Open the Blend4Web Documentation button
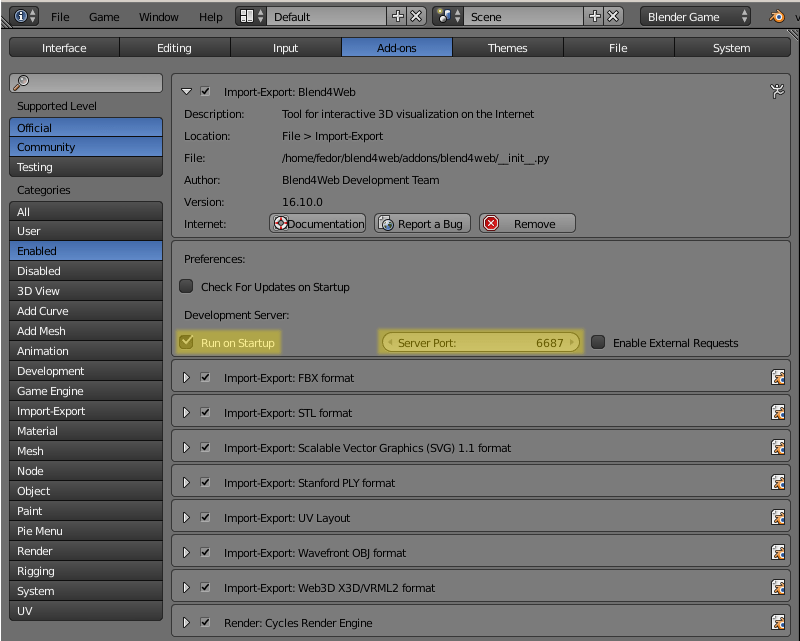The height and width of the screenshot is (641, 800). pyautogui.click(x=317, y=224)
